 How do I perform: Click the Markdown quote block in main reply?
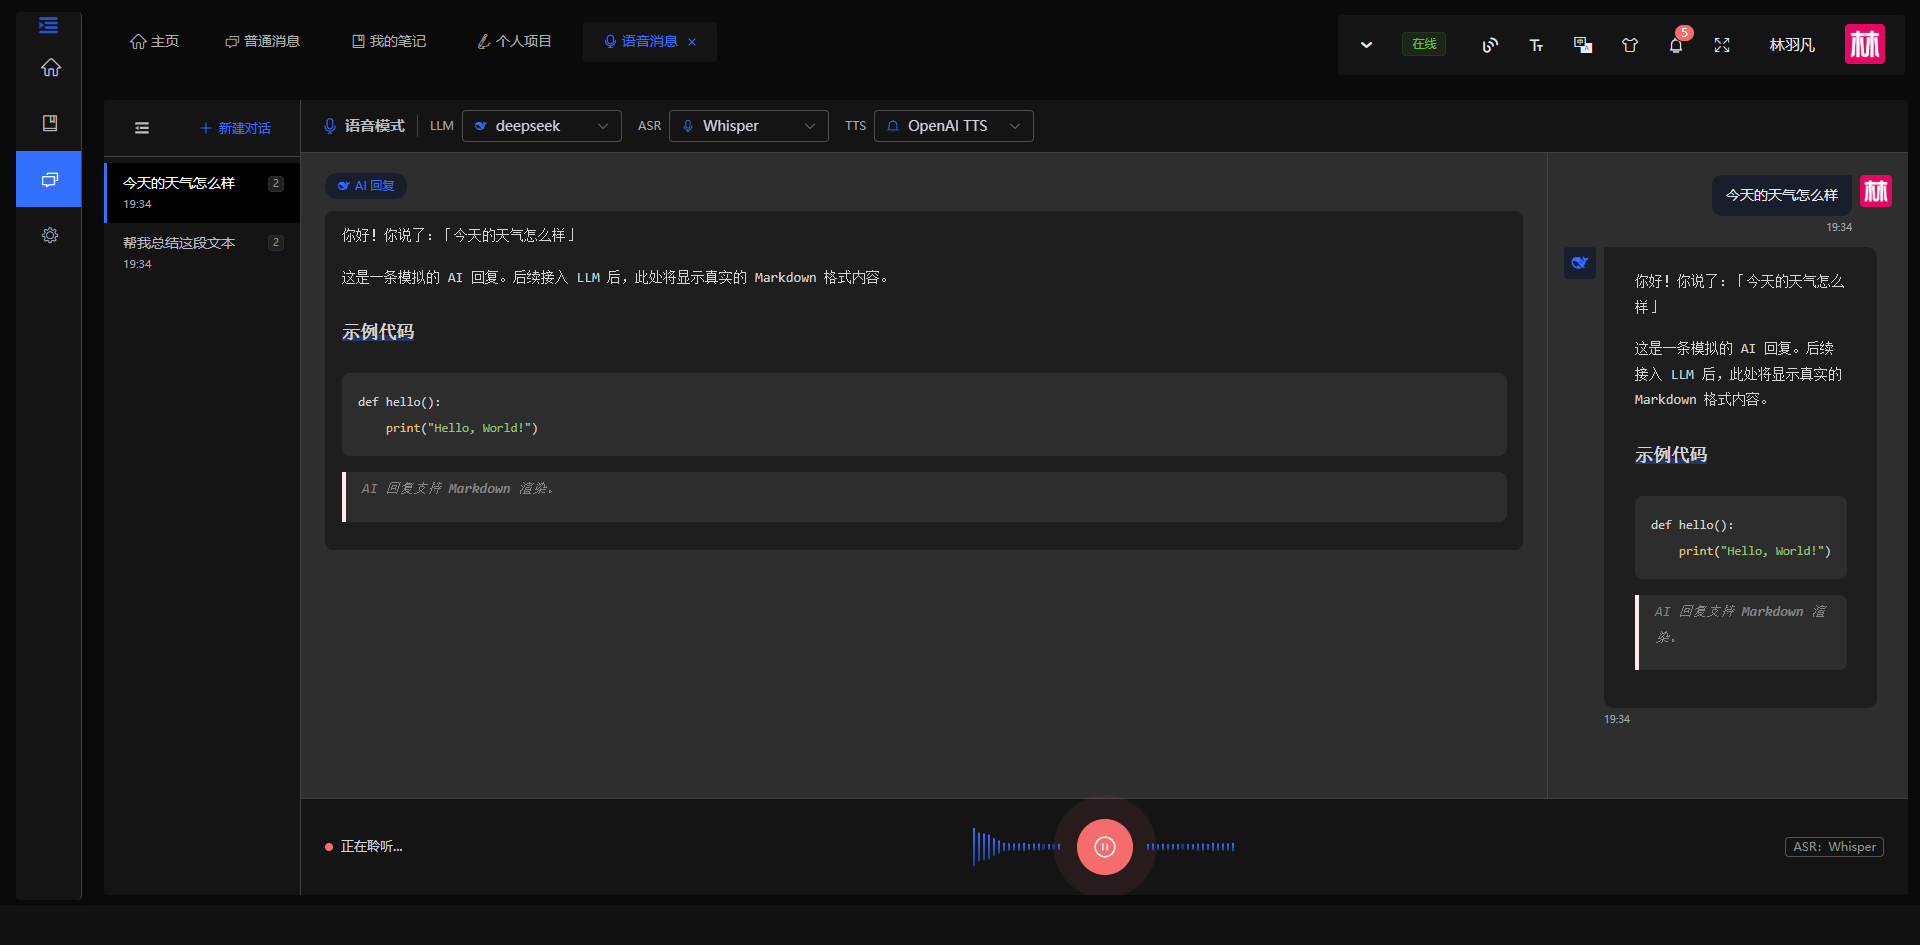[924, 497]
